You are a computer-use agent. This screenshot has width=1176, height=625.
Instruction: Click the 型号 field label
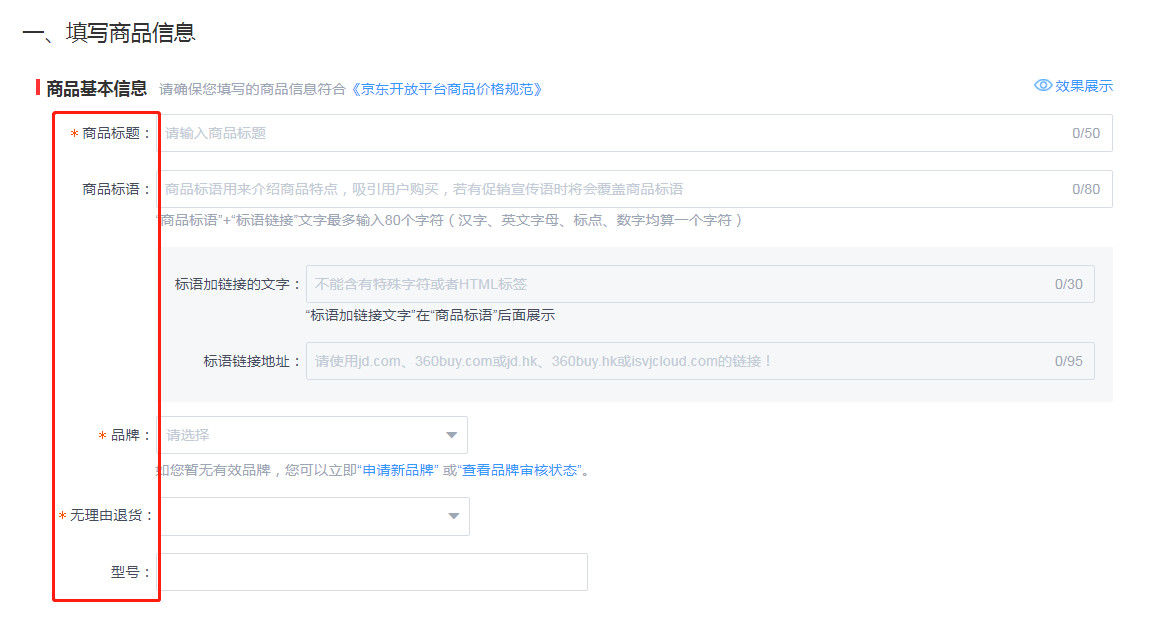130,572
